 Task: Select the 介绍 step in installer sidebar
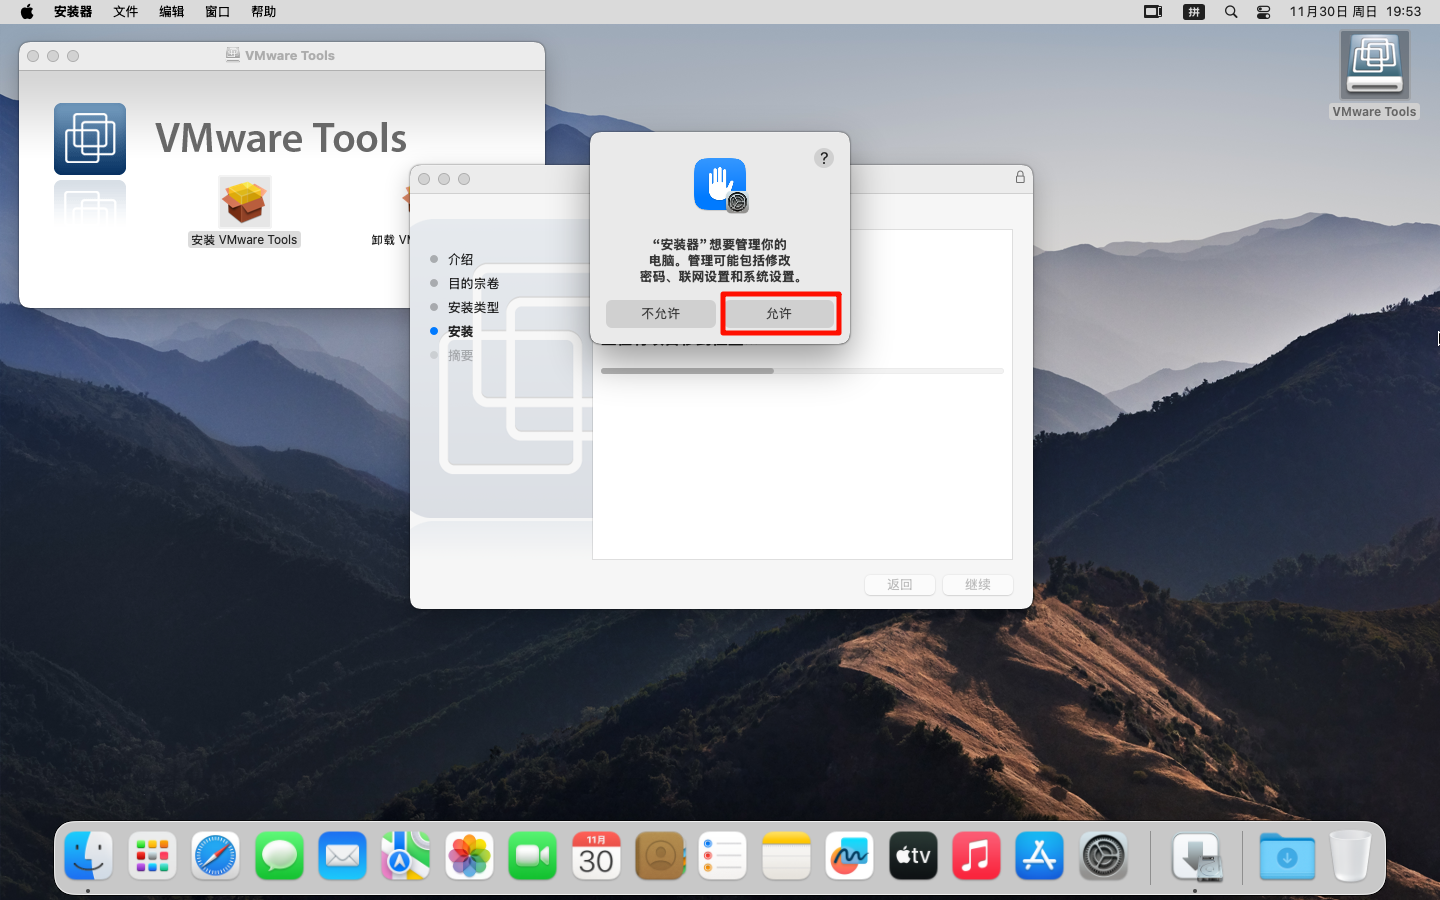click(x=460, y=259)
